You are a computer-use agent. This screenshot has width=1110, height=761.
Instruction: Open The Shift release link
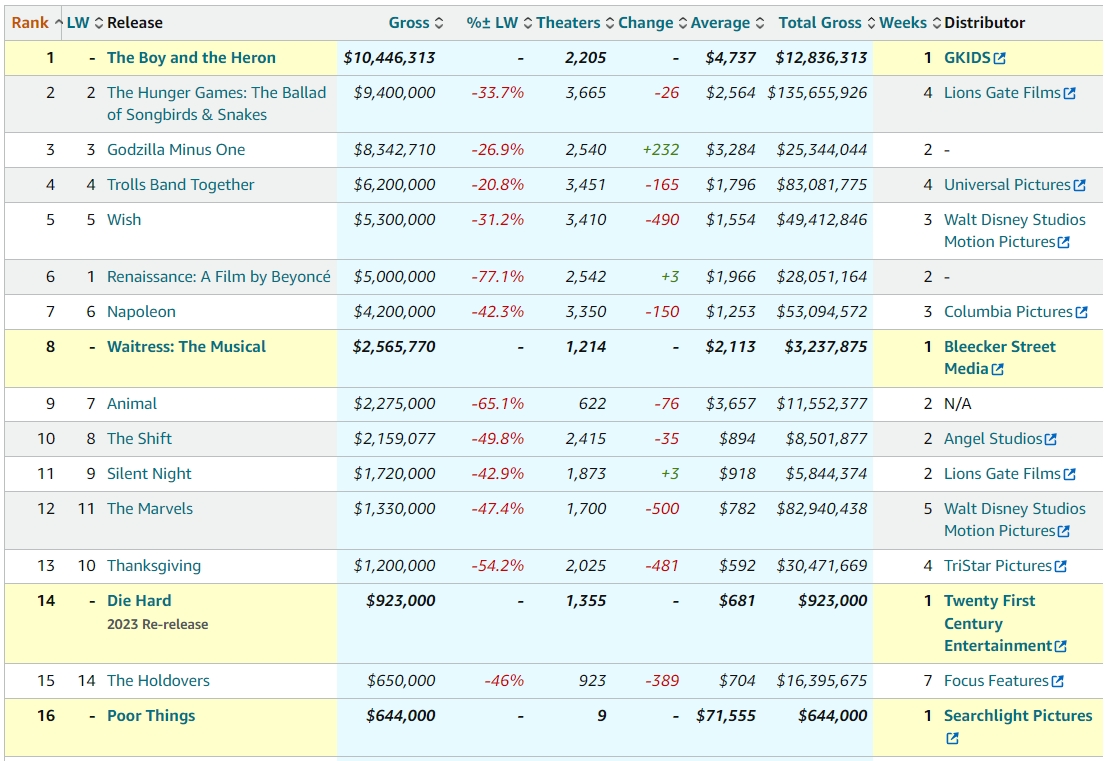click(x=139, y=439)
